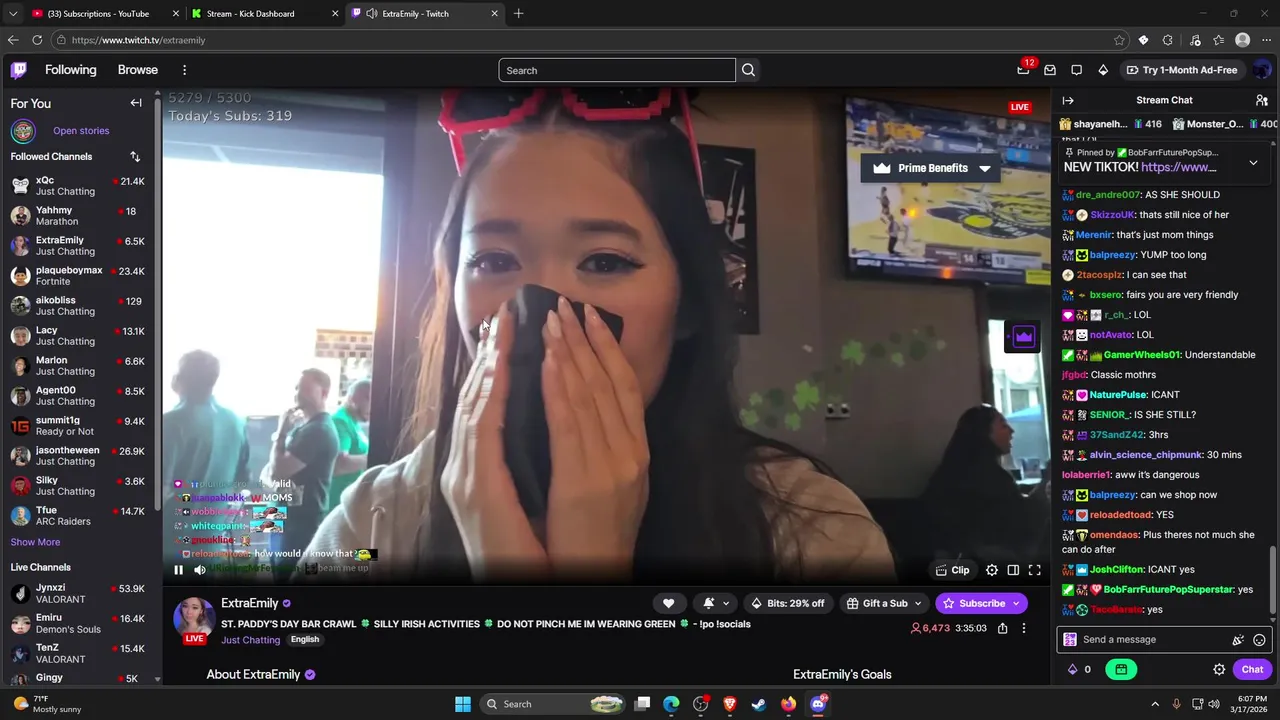
Task: Open xQc channel in sidebar
Action: pos(80,186)
